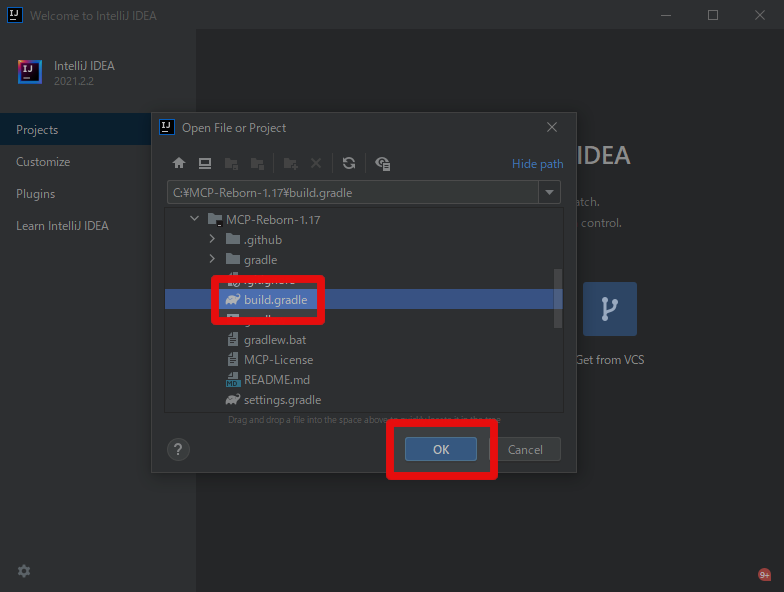Screen dimensions: 784x592
Task: Go to home directory in file dialog
Action: (x=179, y=163)
